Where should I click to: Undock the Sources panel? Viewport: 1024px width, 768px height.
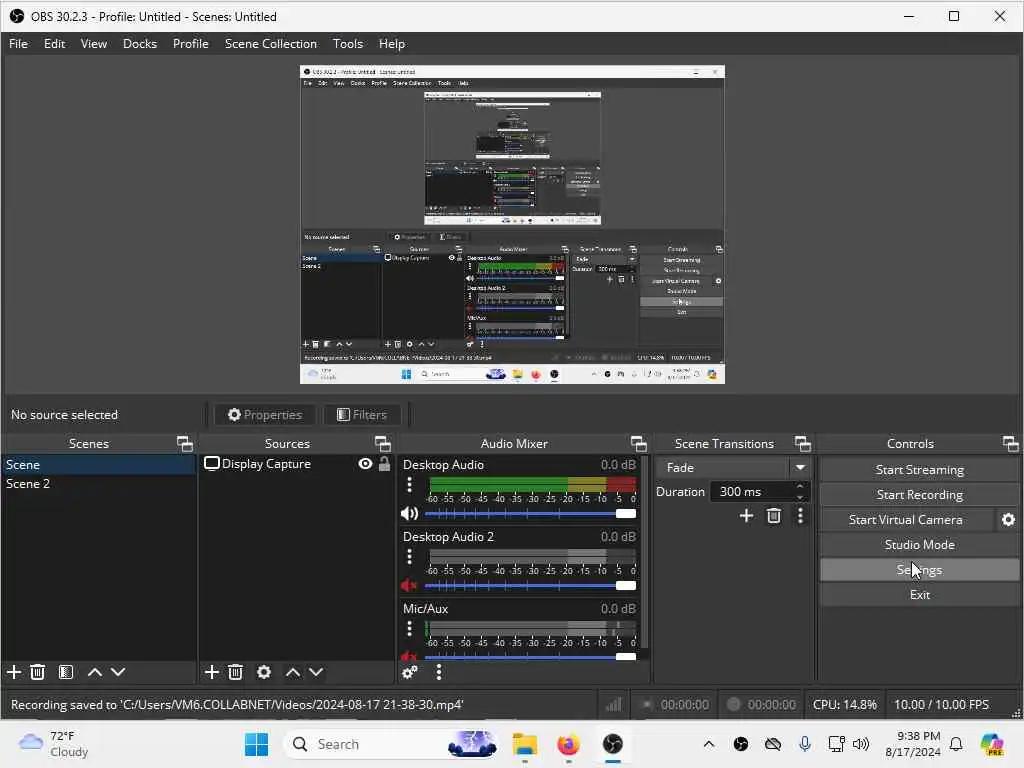click(x=383, y=444)
